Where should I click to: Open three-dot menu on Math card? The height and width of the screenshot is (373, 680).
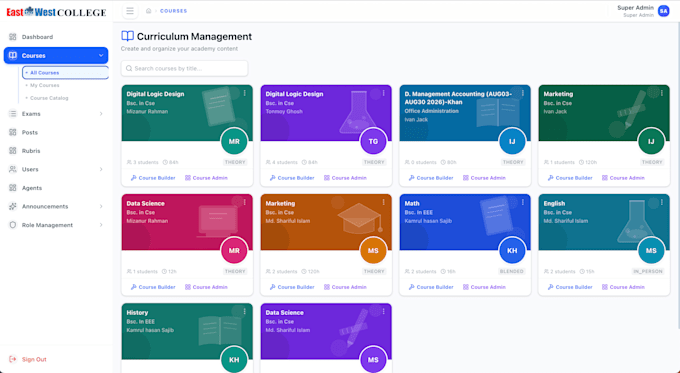pos(523,202)
